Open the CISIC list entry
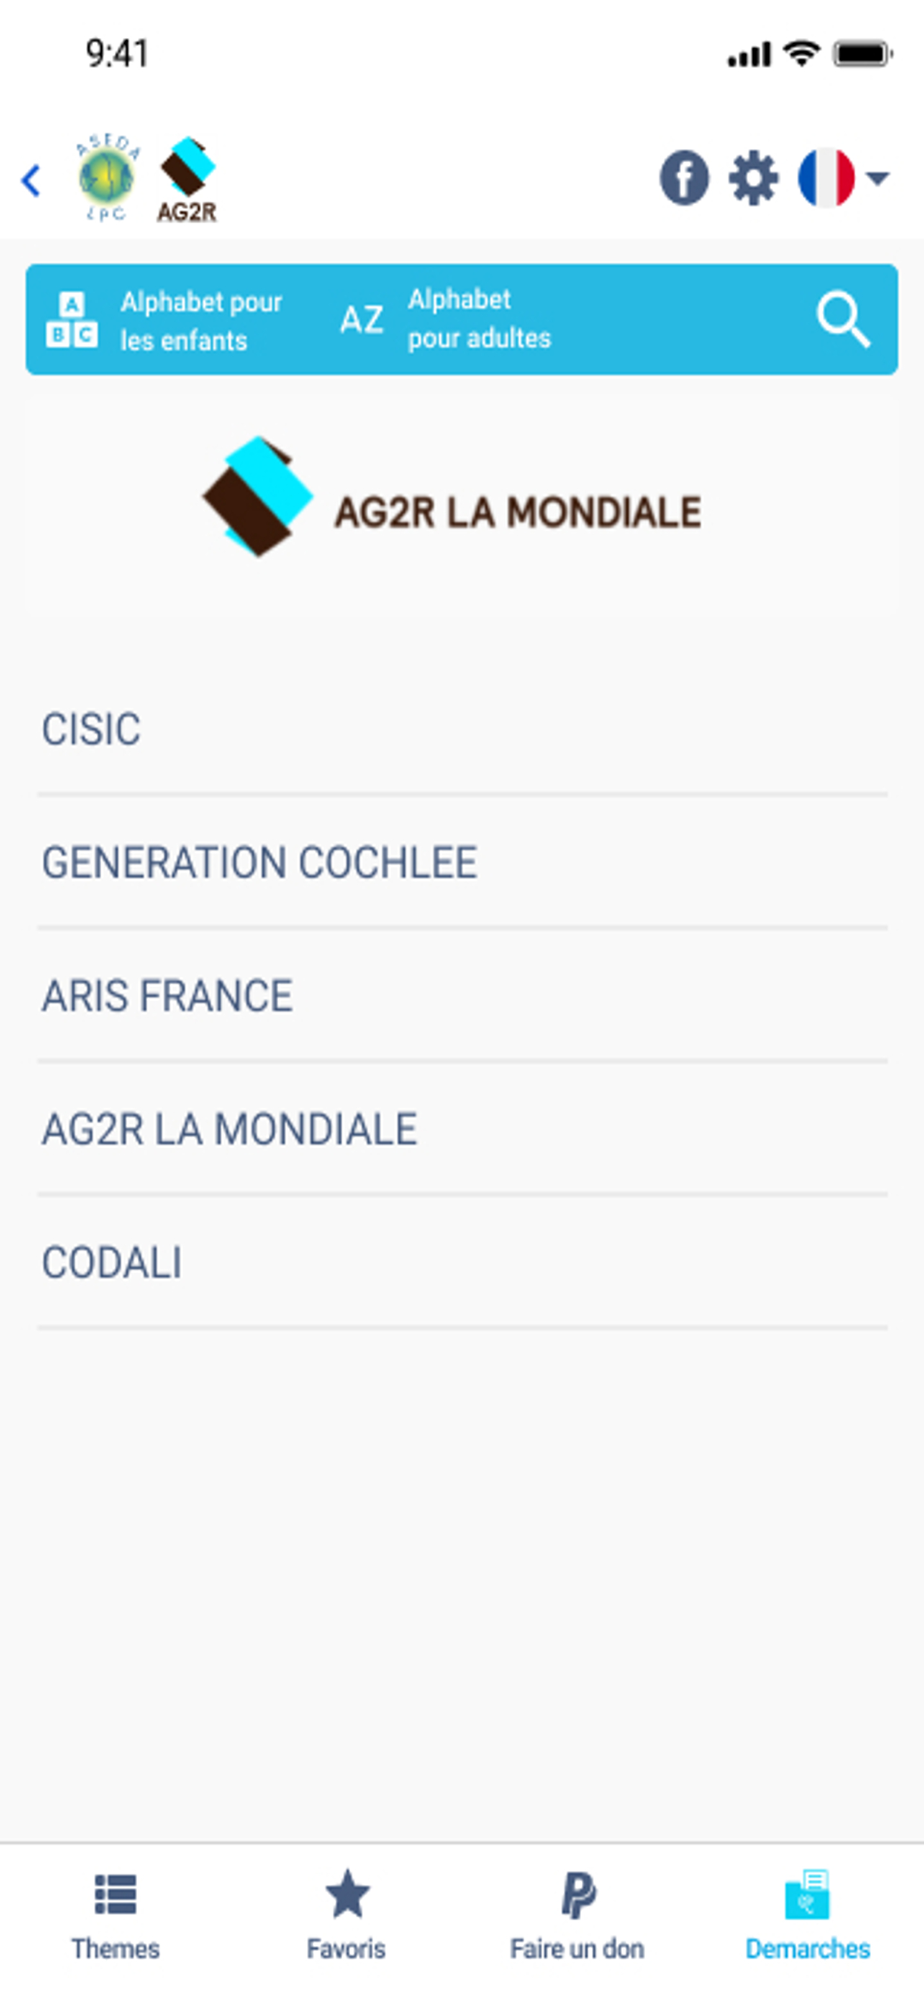Screen dimensions: 924x2000 462,729
